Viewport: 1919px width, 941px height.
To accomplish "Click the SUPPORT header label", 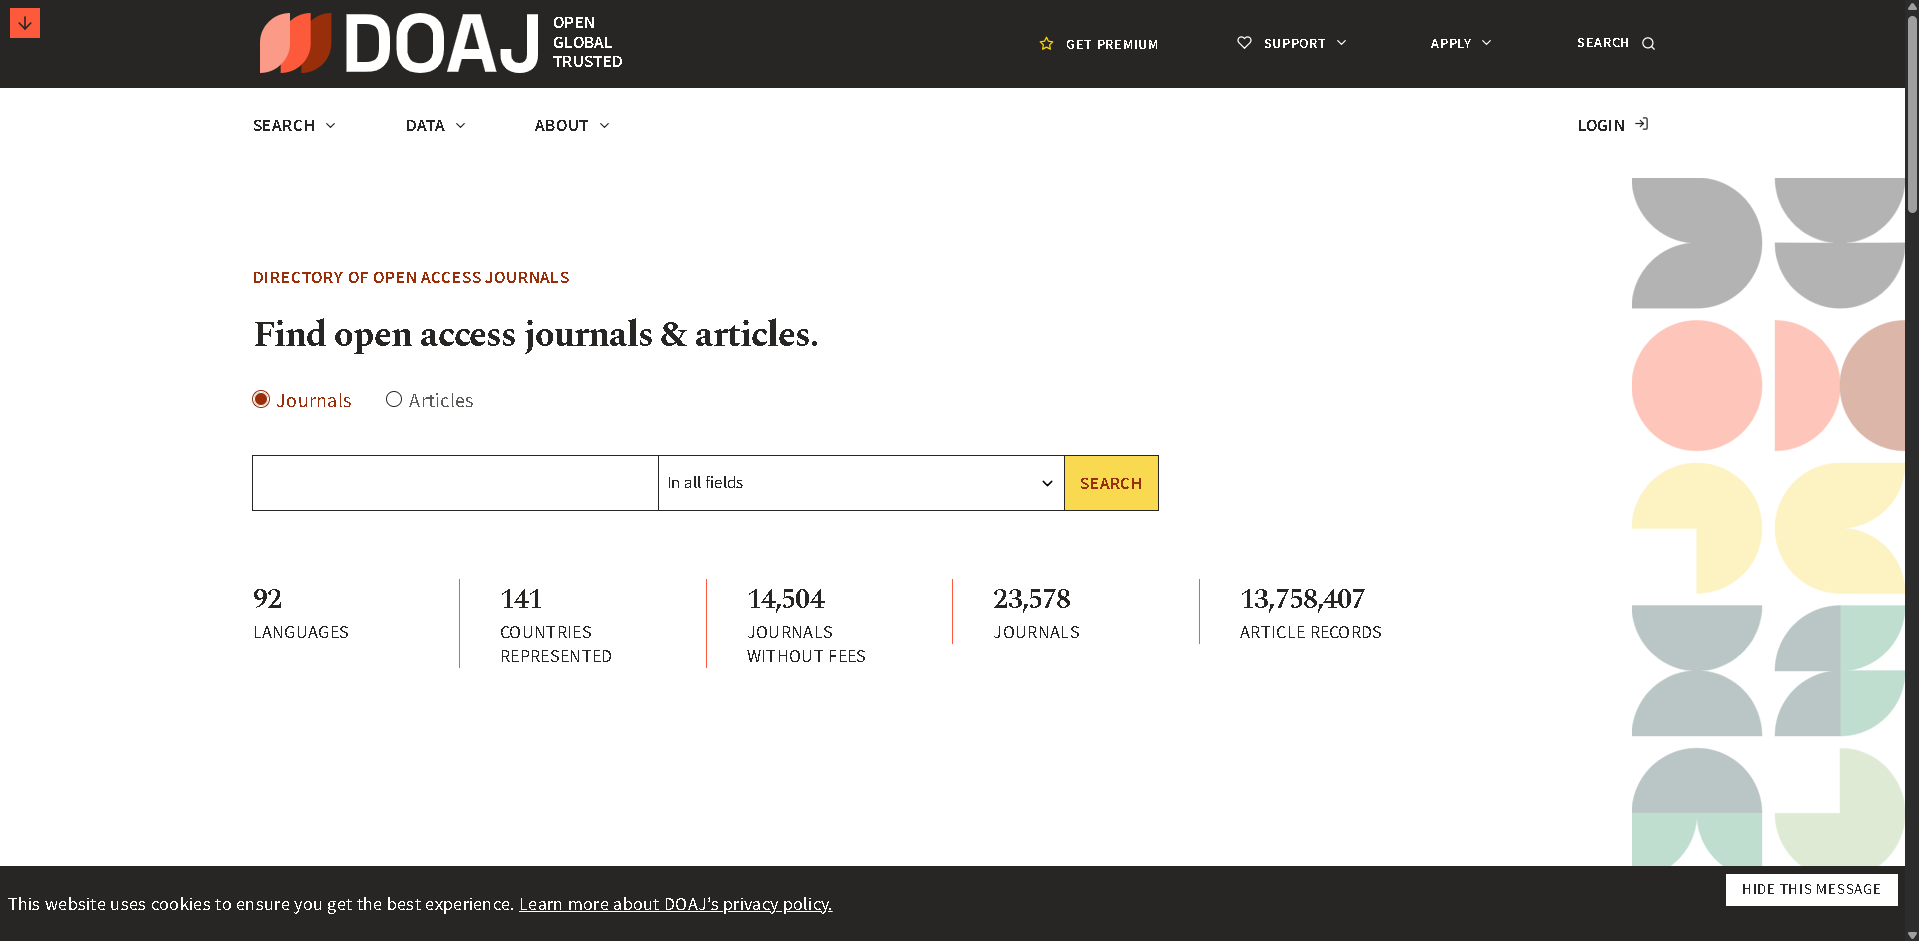I will coord(1294,43).
